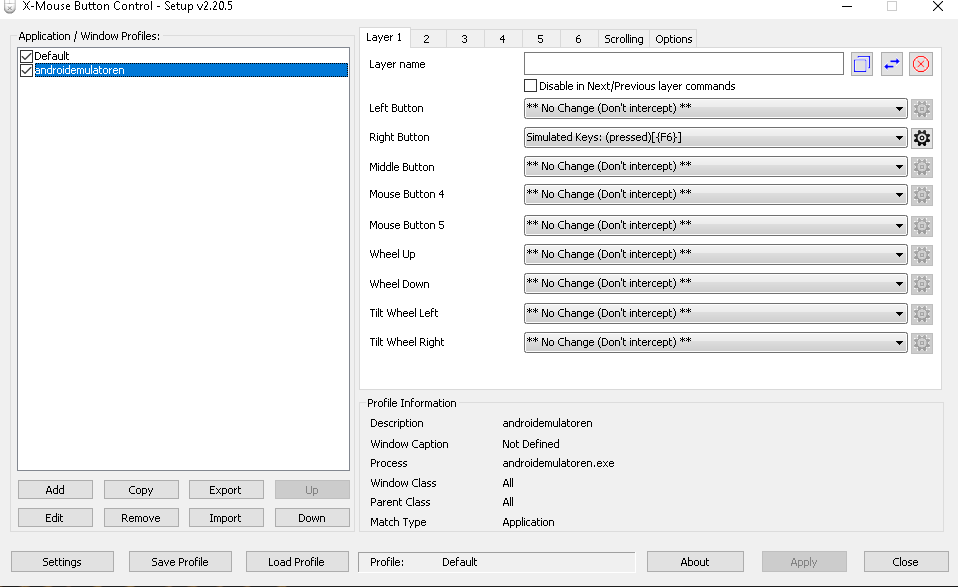Open the Scrolling tab

coord(623,39)
